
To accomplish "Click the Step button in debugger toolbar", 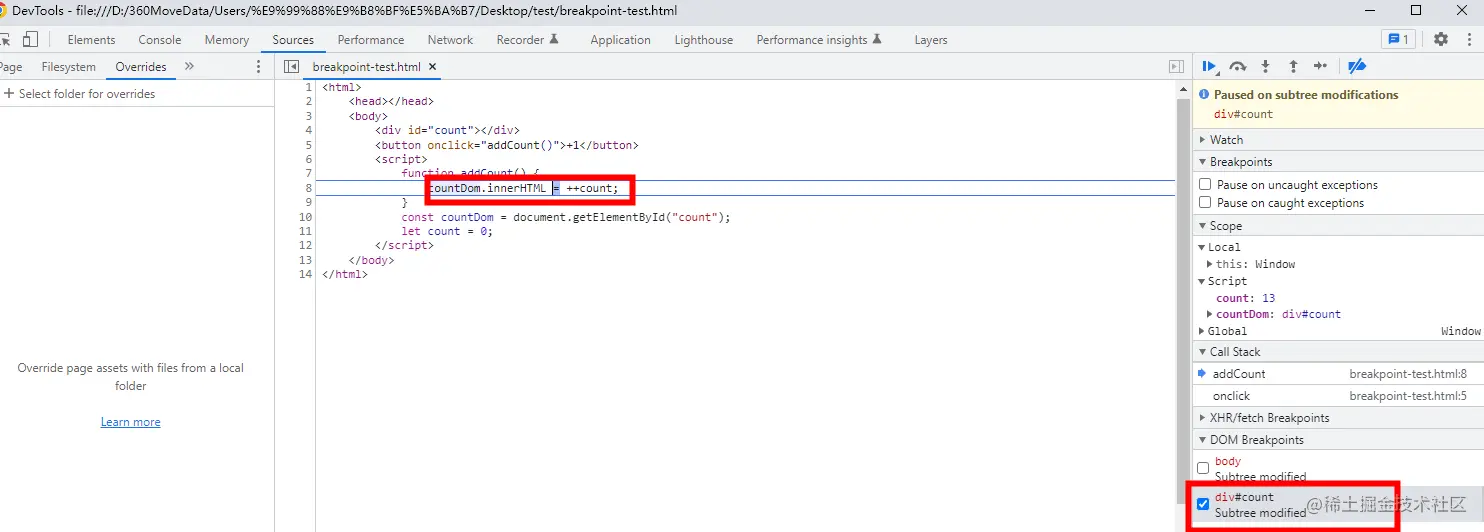I will click(1320, 66).
